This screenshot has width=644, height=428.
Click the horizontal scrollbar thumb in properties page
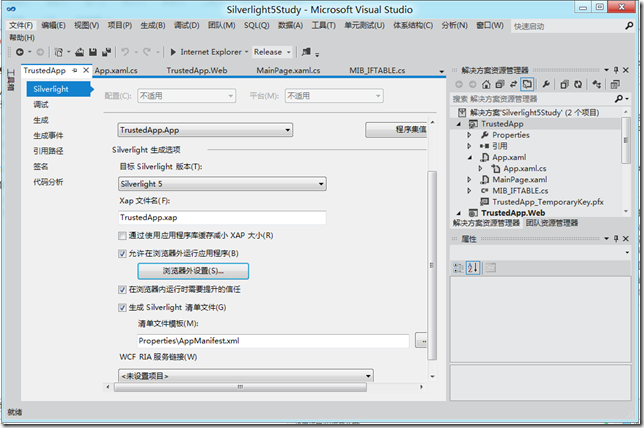click(240, 387)
